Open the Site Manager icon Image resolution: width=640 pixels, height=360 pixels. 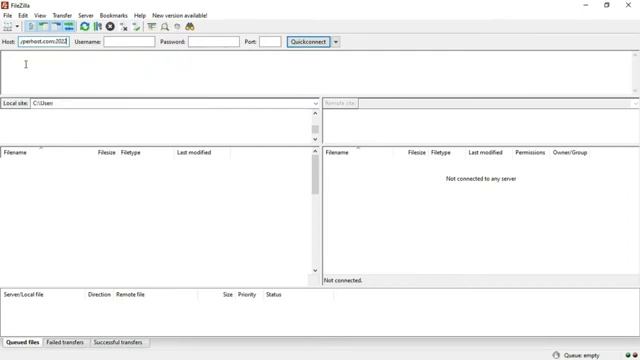[x=7, y=27]
